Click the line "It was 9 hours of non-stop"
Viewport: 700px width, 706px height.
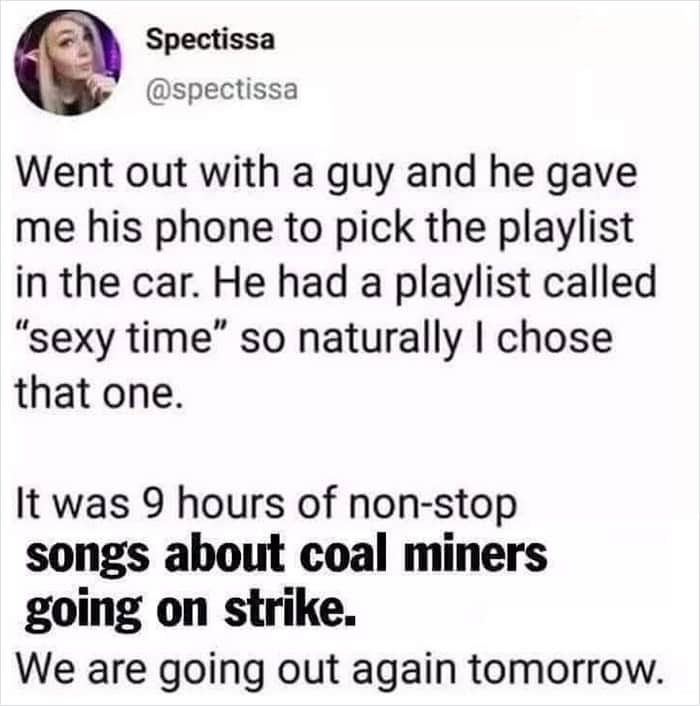coord(267,502)
